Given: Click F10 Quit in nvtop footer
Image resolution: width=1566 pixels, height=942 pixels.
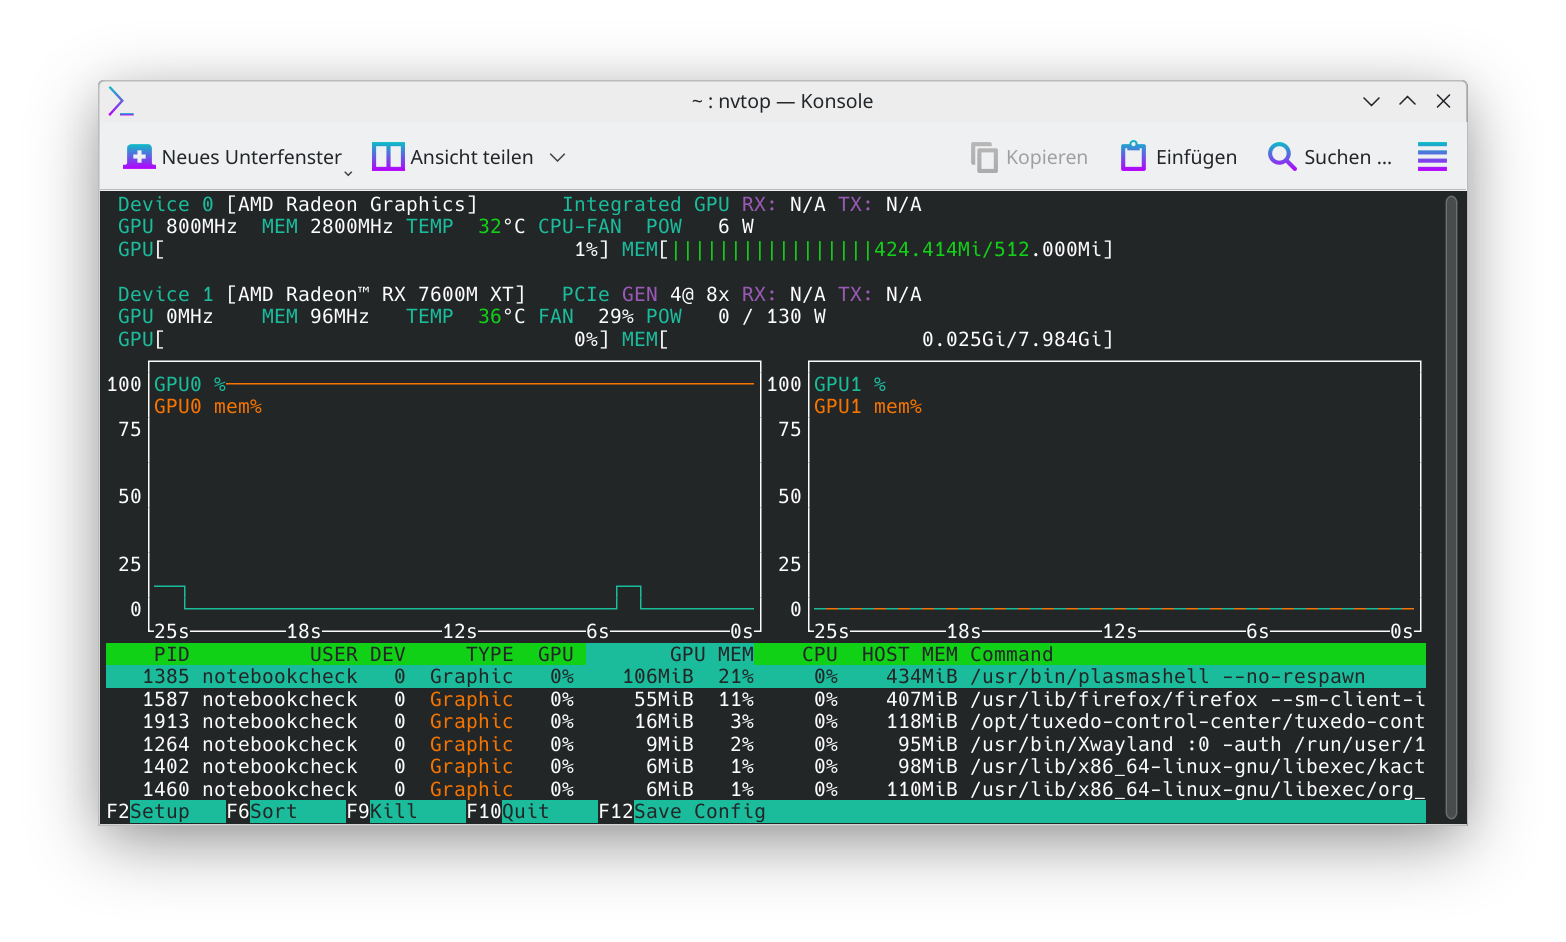Looking at the screenshot, I should (508, 812).
